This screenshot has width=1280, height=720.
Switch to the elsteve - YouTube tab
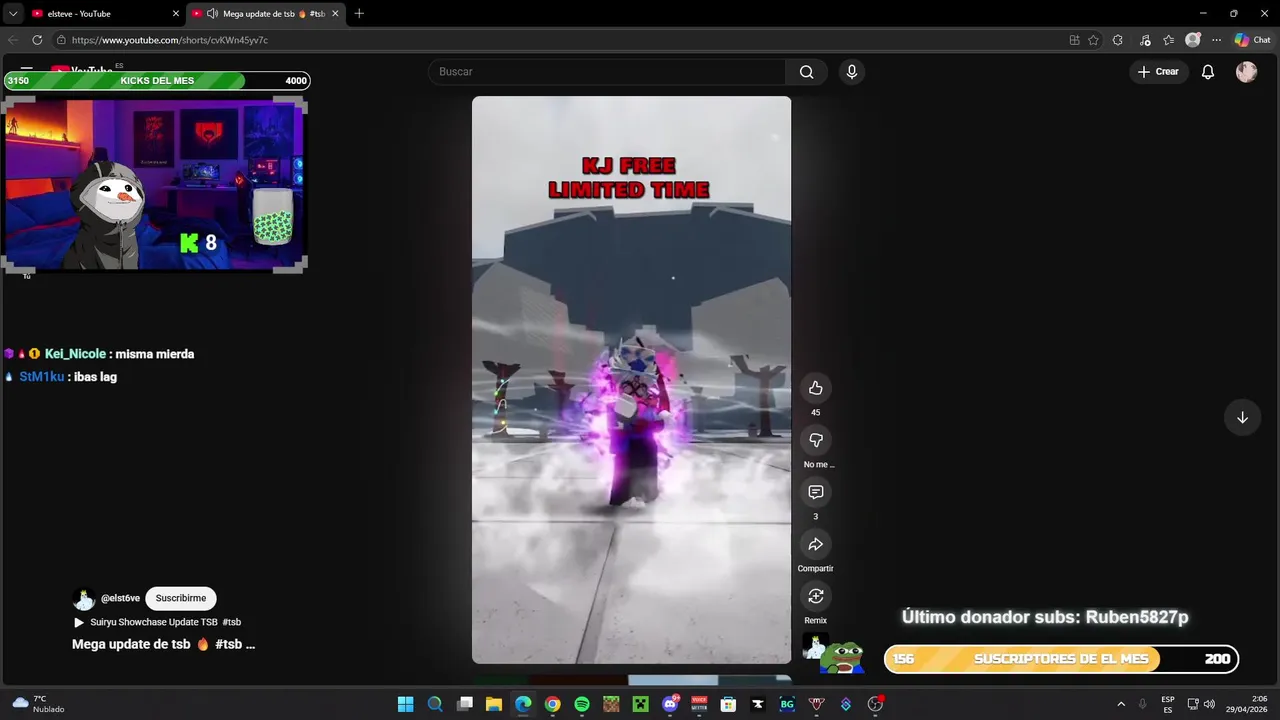tap(105, 13)
